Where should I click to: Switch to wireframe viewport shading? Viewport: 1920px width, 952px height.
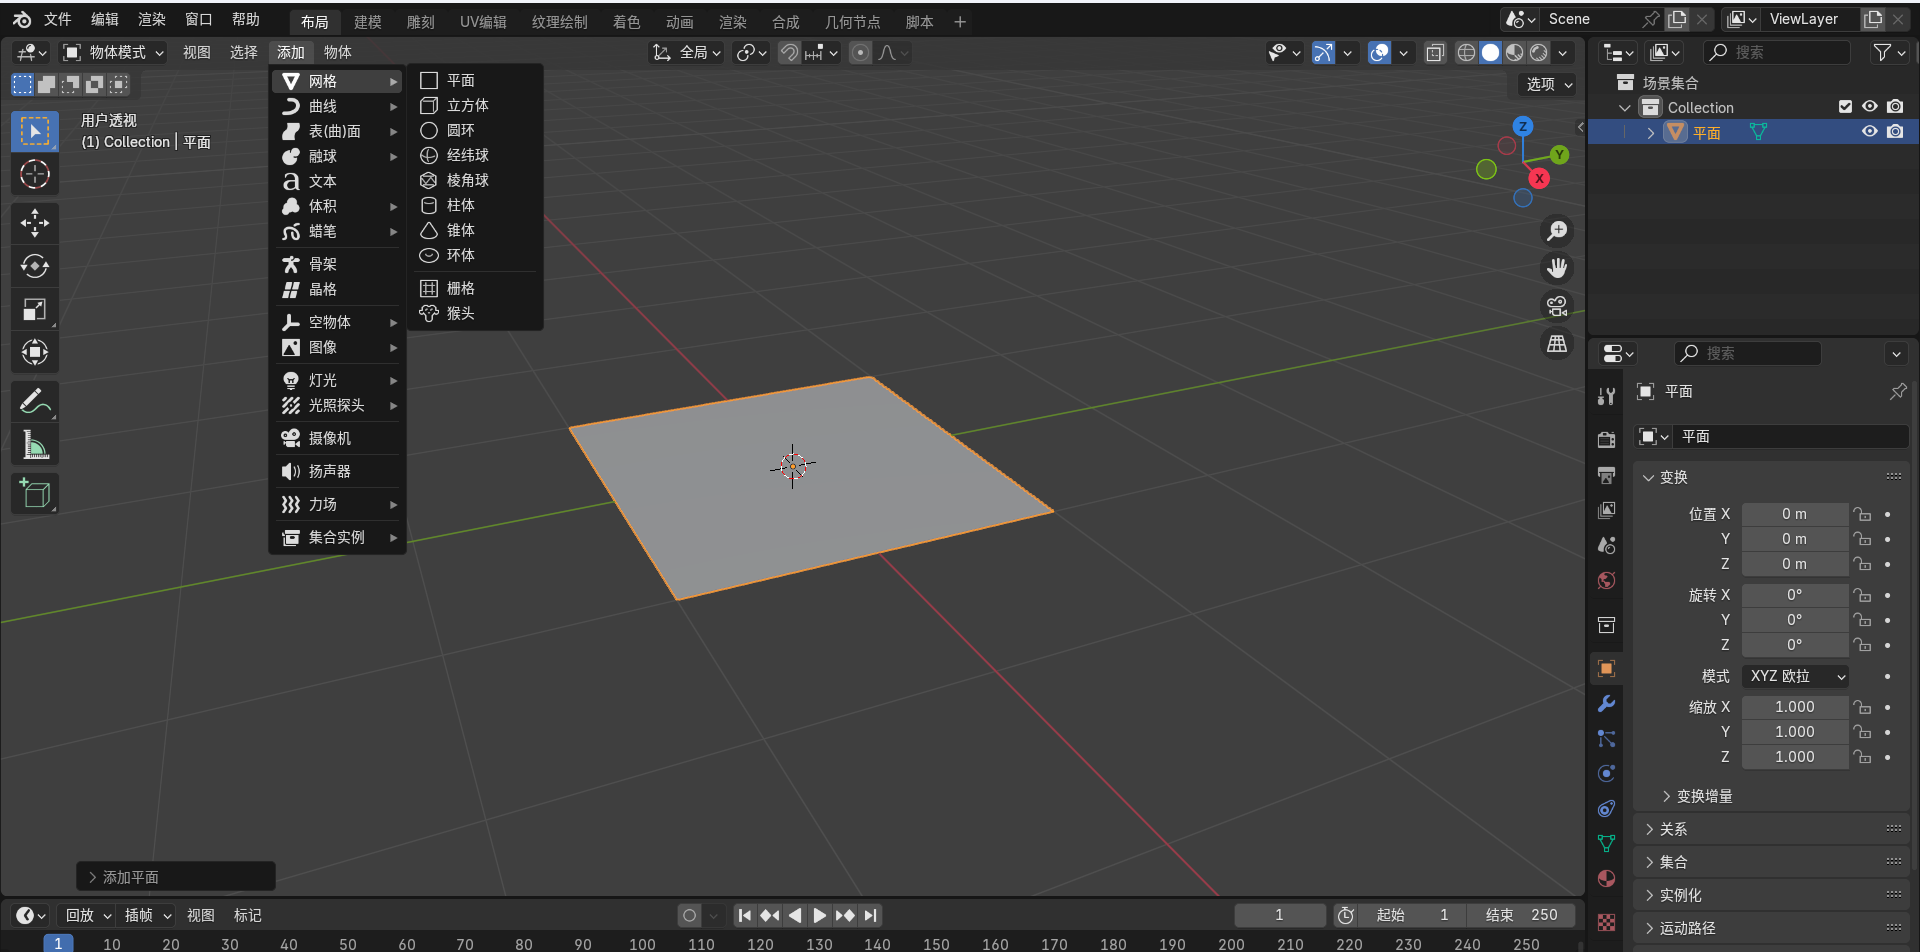pyautogui.click(x=1466, y=52)
